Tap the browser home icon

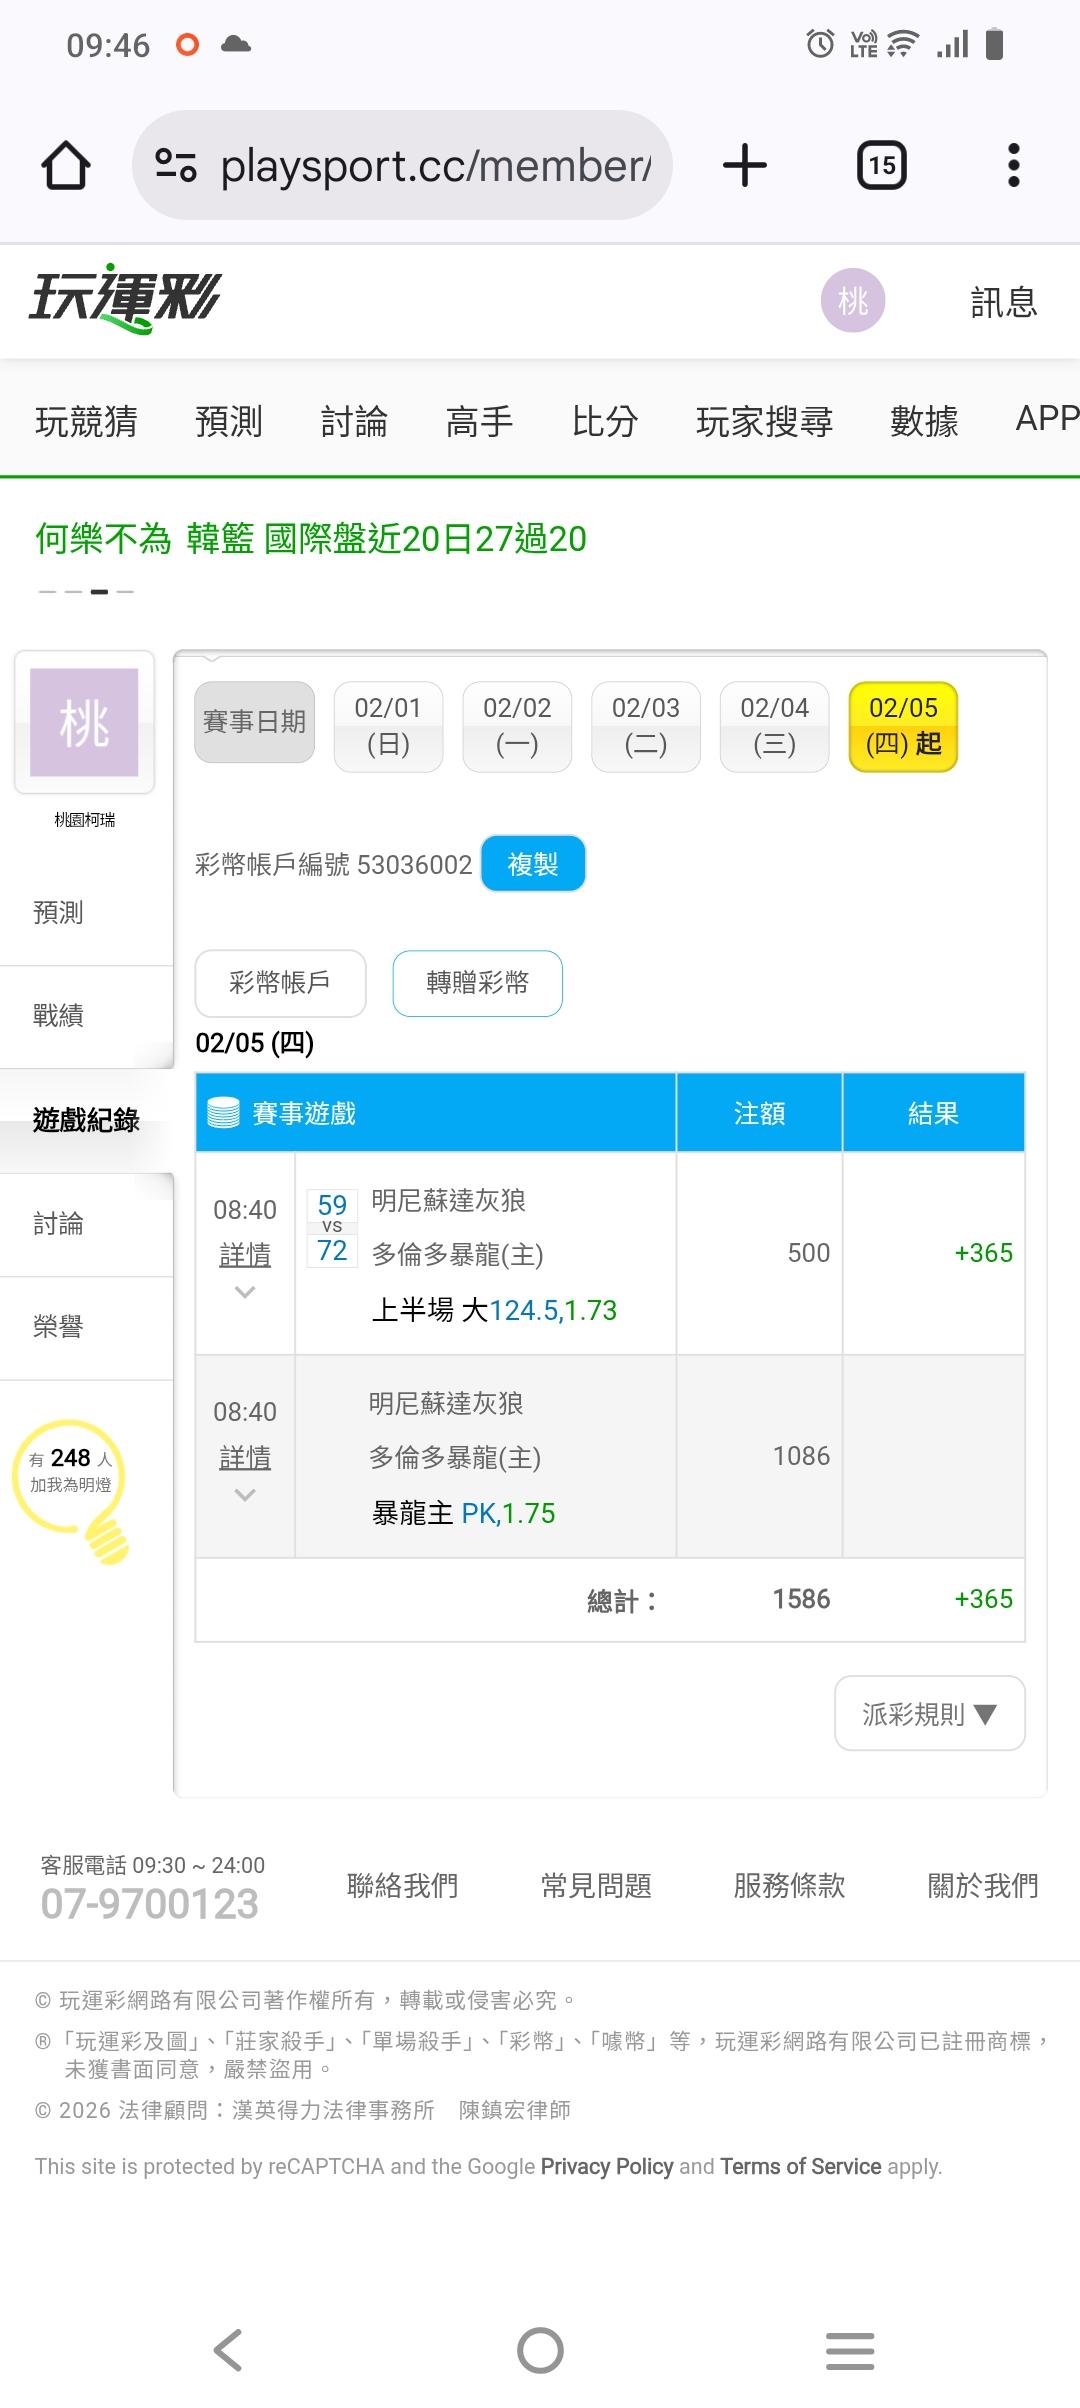pyautogui.click(x=66, y=165)
